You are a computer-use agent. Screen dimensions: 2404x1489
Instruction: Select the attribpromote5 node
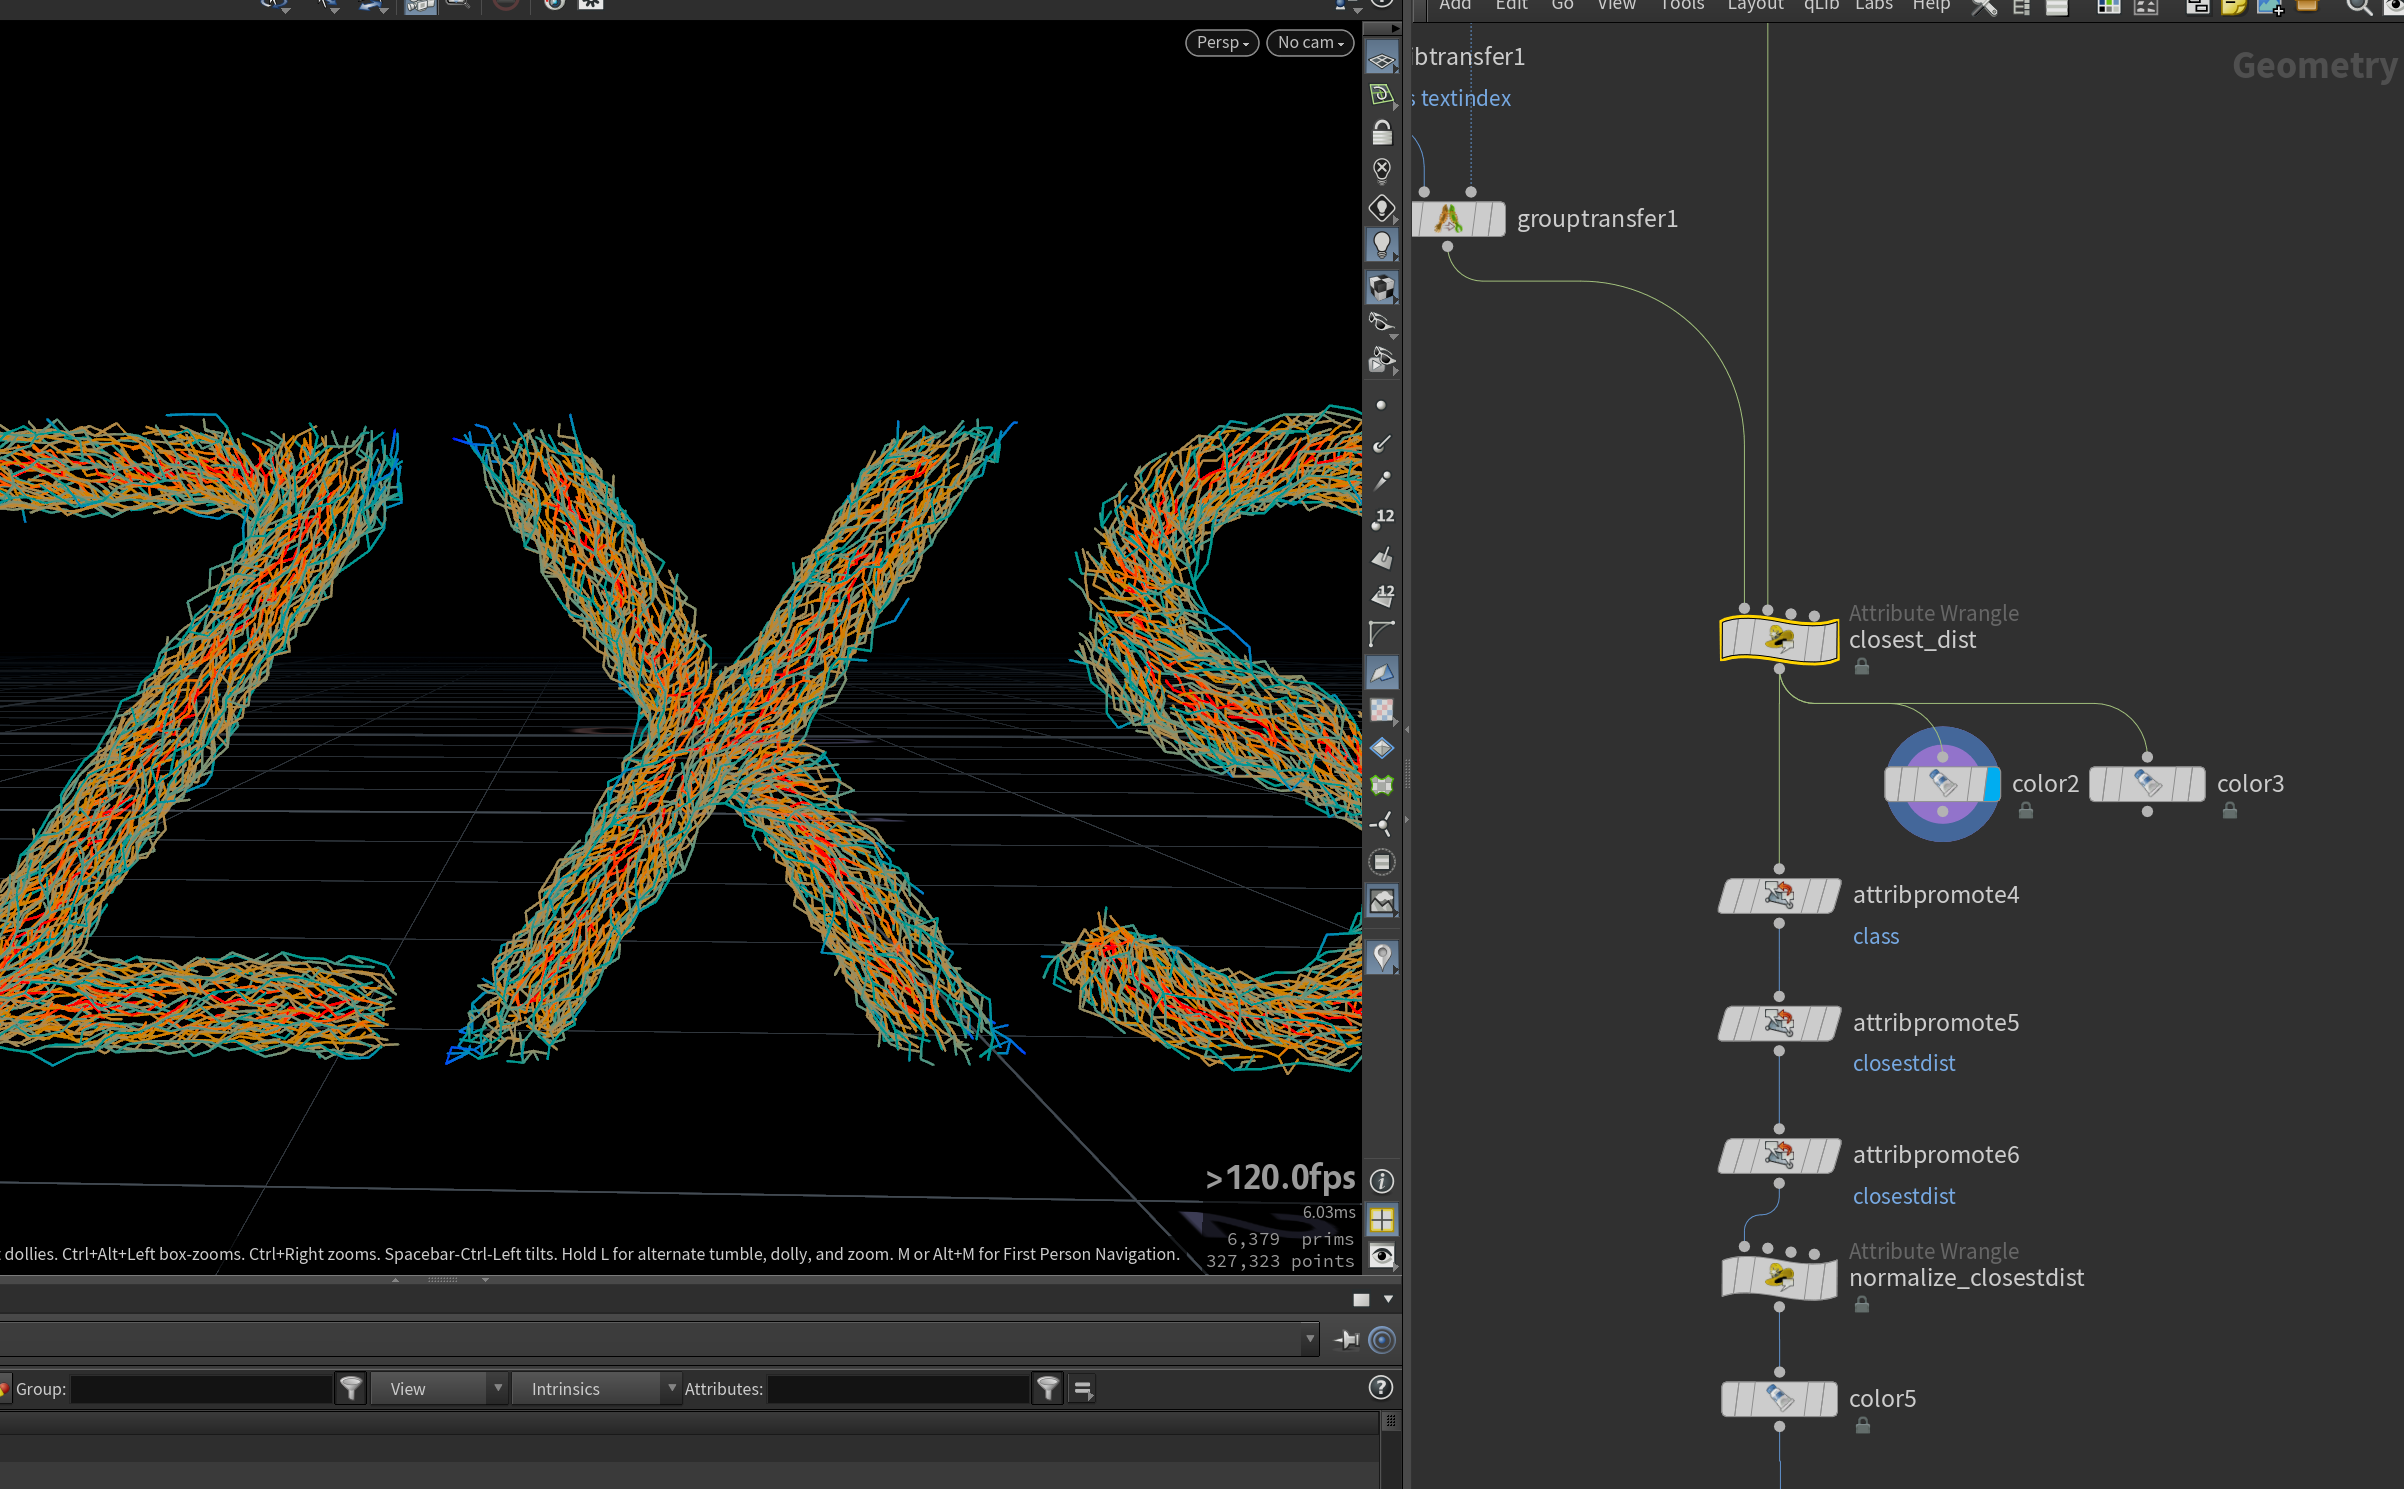click(x=1779, y=1023)
